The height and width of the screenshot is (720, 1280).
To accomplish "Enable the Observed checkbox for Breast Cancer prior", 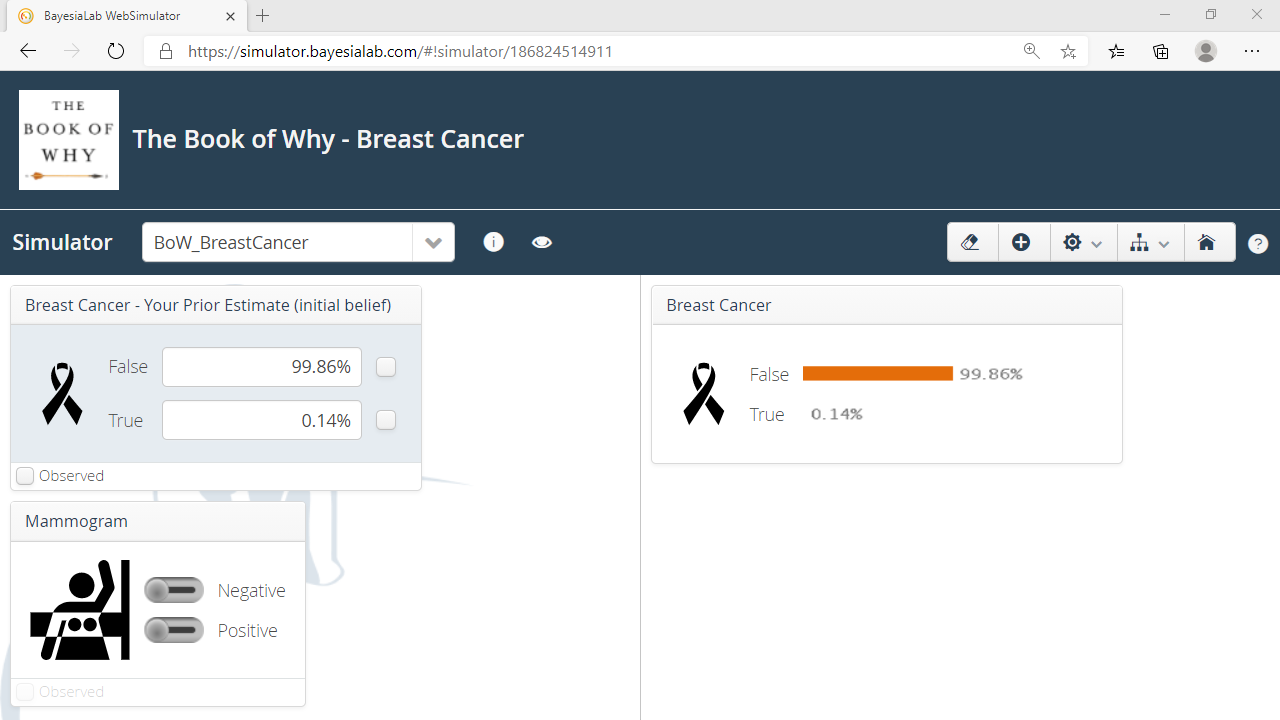I will coord(25,476).
